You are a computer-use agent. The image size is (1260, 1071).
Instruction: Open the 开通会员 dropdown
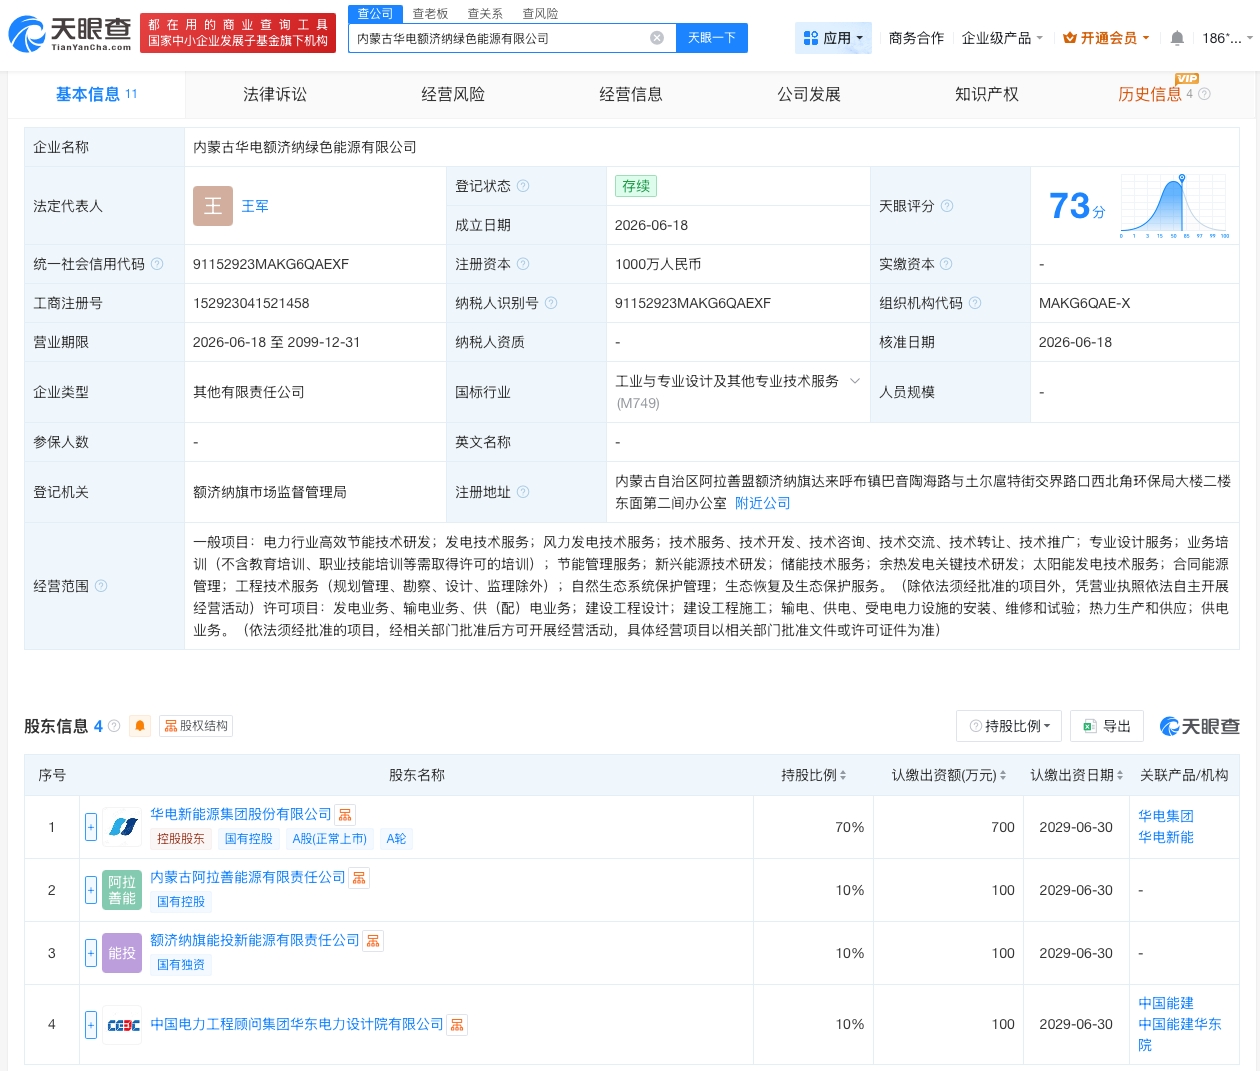click(x=1106, y=38)
